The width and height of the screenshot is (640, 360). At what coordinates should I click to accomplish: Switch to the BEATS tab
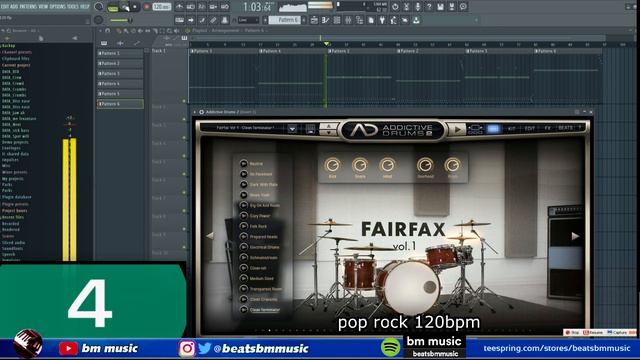coord(565,128)
